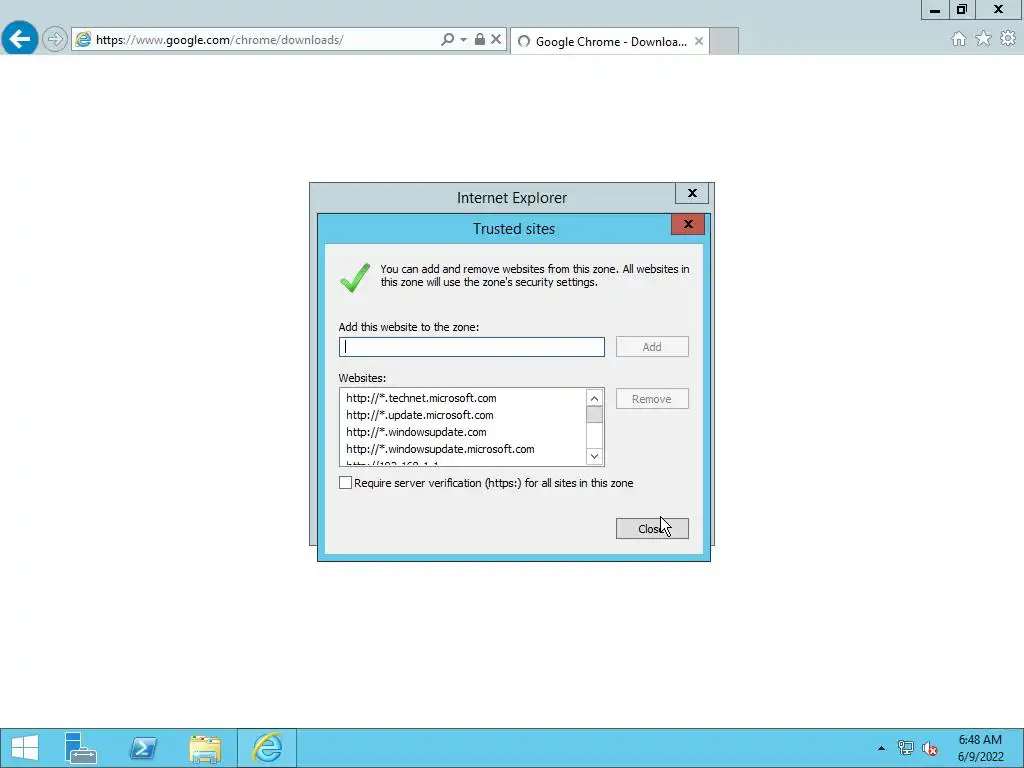
Task: Open the Home page icon
Action: 959,39
